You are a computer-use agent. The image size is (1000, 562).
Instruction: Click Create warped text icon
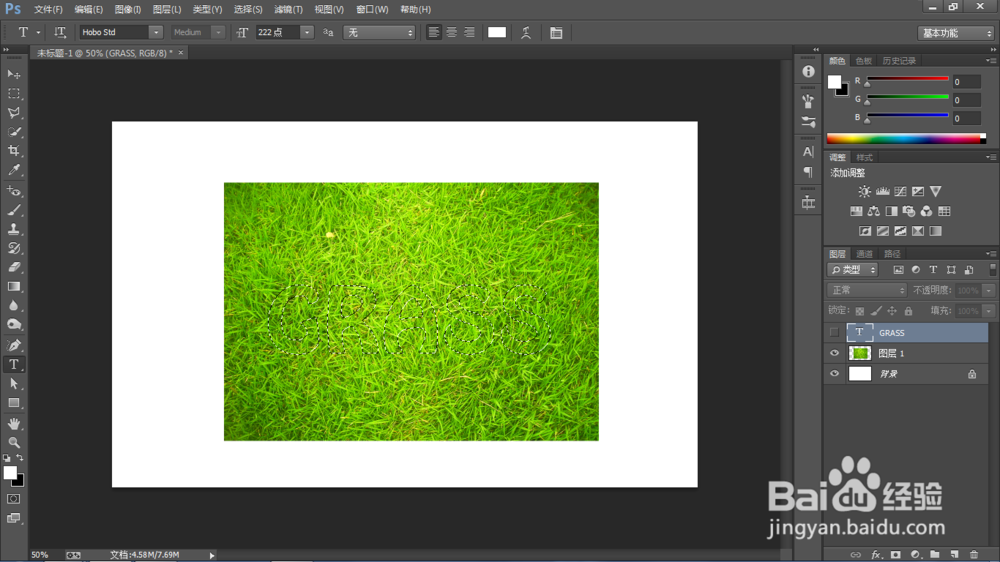click(526, 33)
